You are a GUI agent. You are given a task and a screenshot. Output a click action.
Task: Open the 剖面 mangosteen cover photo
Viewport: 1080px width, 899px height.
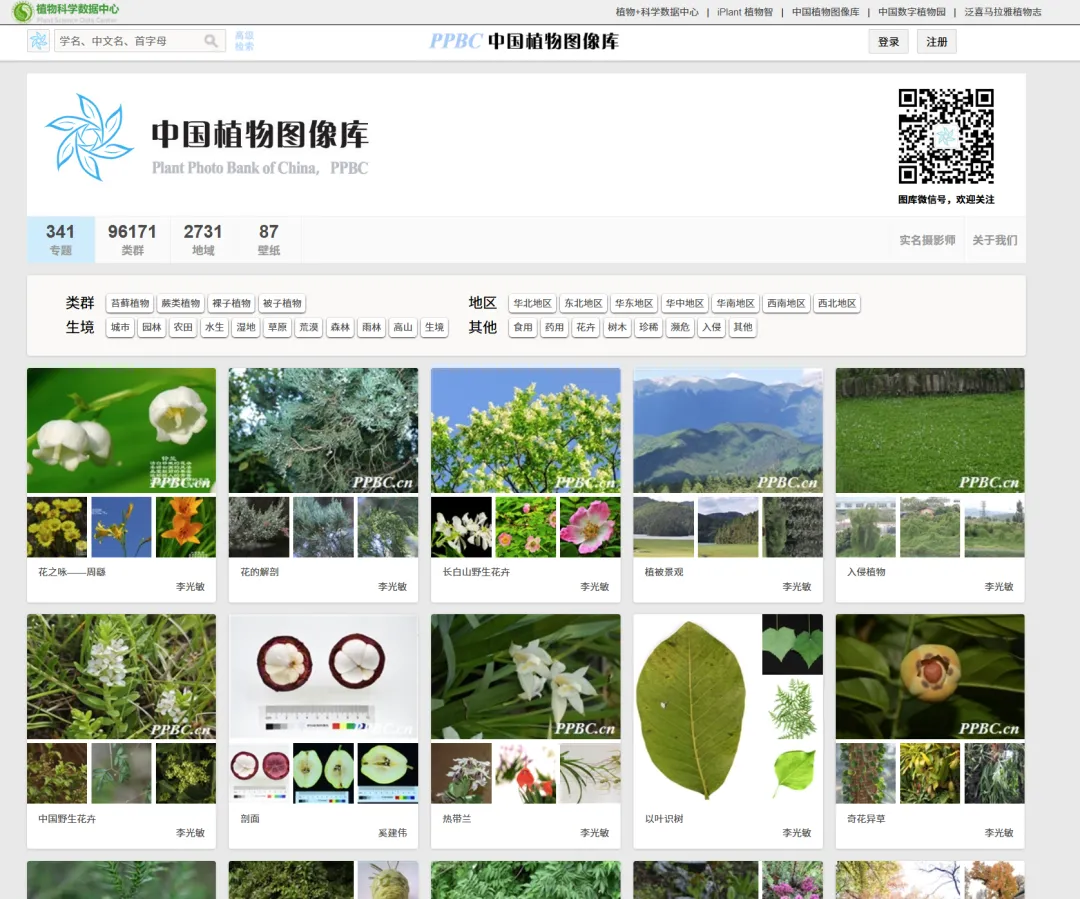(323, 676)
